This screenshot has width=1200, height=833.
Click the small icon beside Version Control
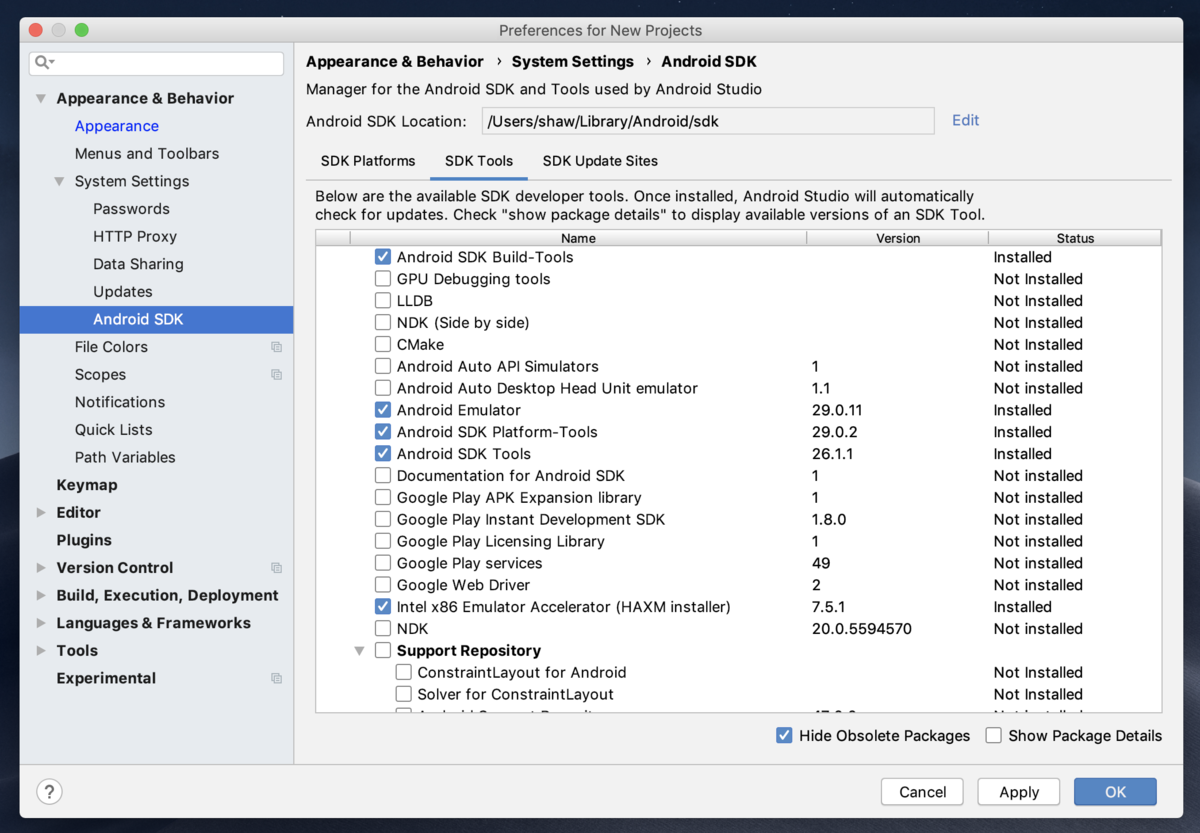276,567
